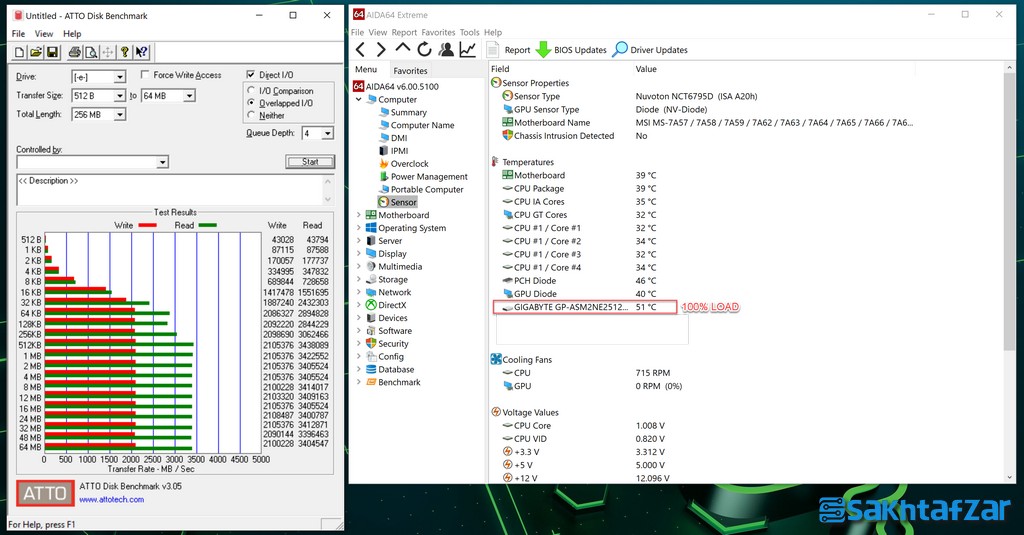The image size is (1024, 535).
Task: Click the Report page icon in AIDA64
Action: (493, 50)
